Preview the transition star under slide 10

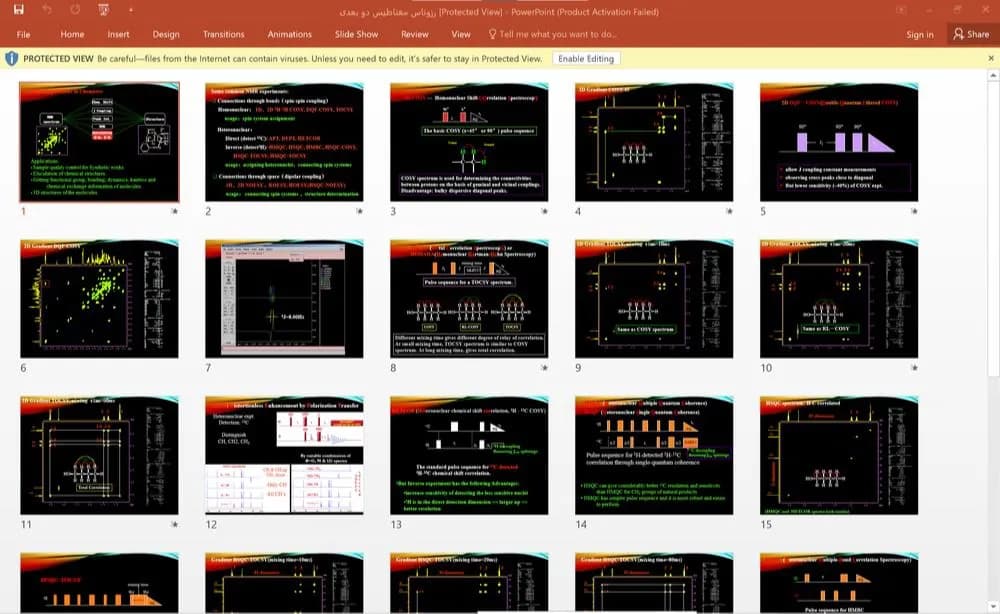[914, 368]
